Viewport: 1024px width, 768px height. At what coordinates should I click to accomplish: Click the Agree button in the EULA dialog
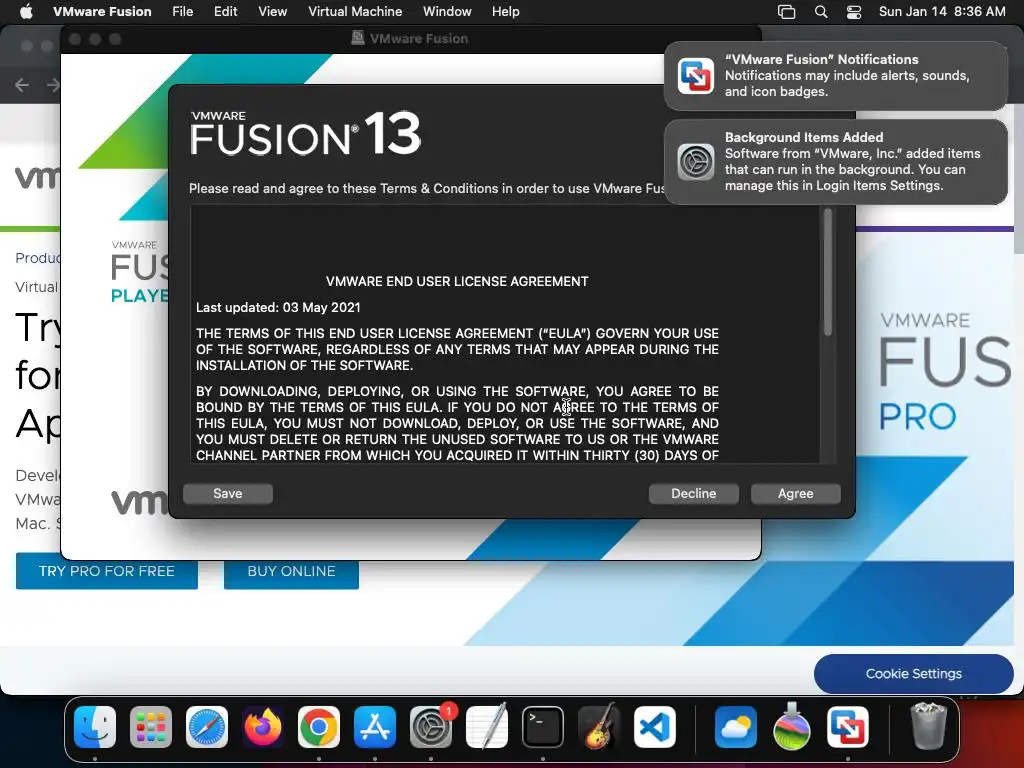[795, 494]
